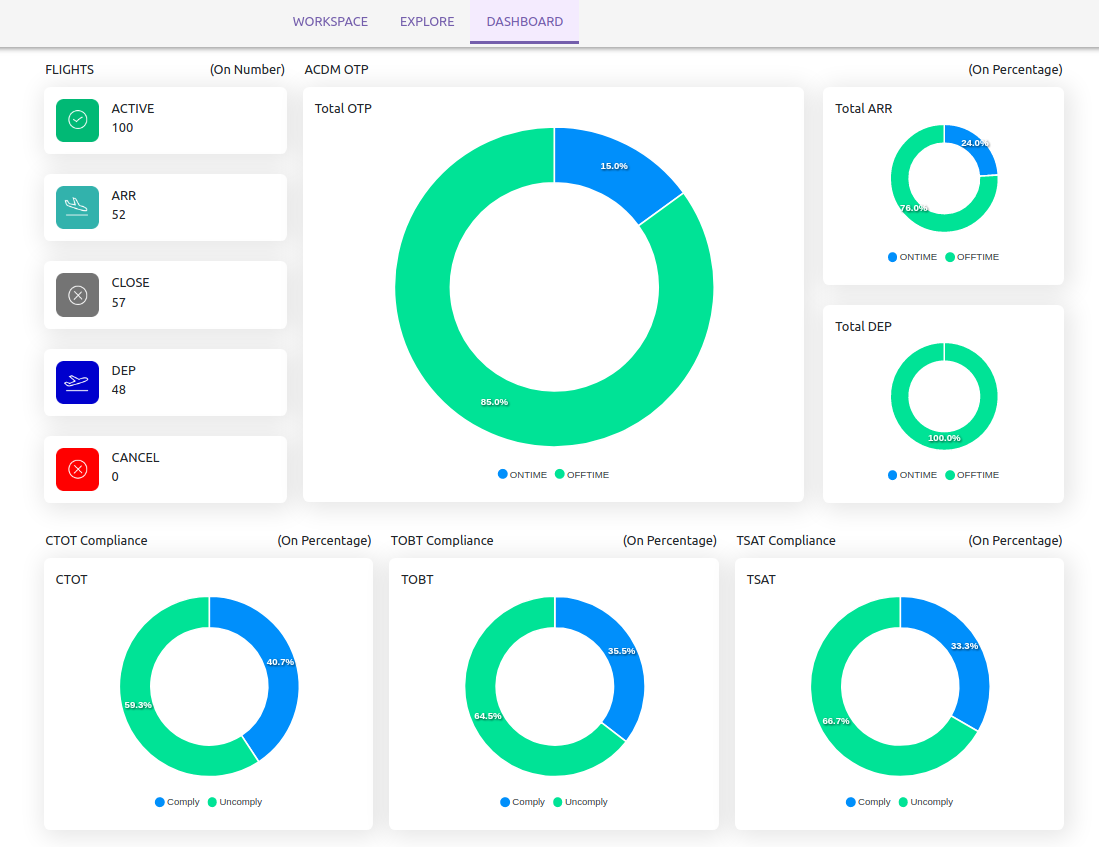Select the blue DEP departure plane icon
Image resolution: width=1099 pixels, height=847 pixels.
pyautogui.click(x=77, y=381)
